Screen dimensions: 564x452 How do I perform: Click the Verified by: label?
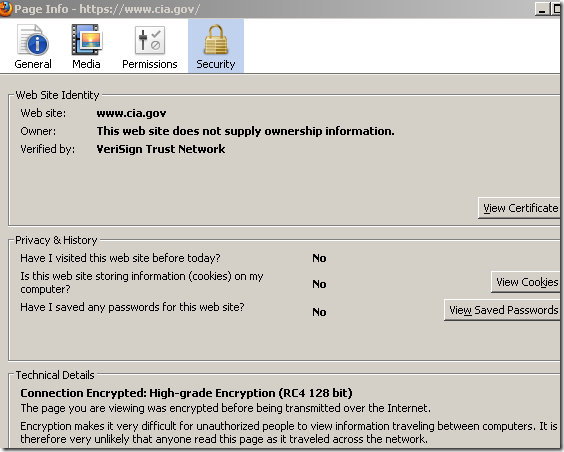coord(47,149)
